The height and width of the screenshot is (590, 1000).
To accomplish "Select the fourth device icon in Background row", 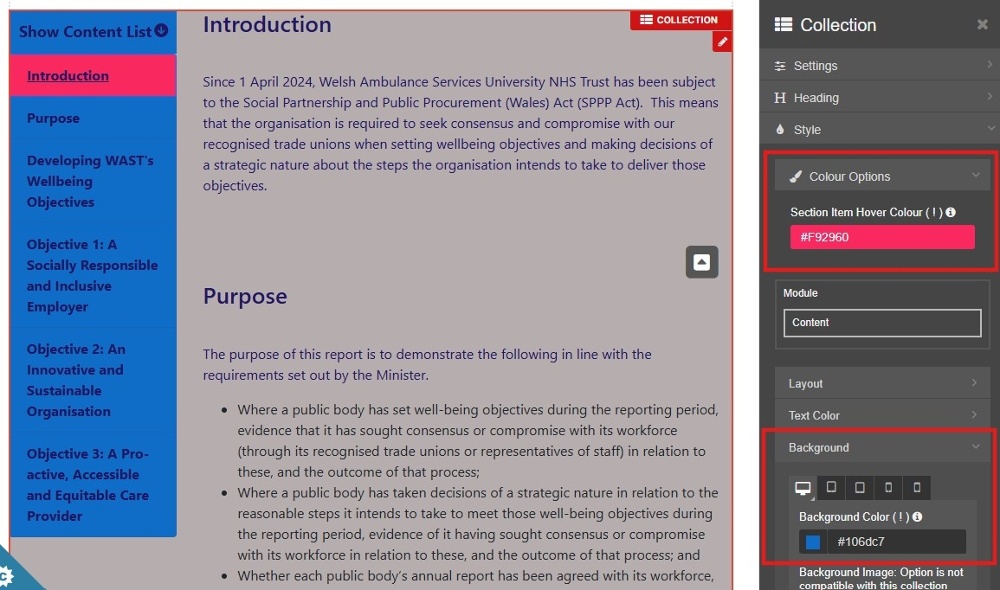I will pyautogui.click(x=888, y=488).
